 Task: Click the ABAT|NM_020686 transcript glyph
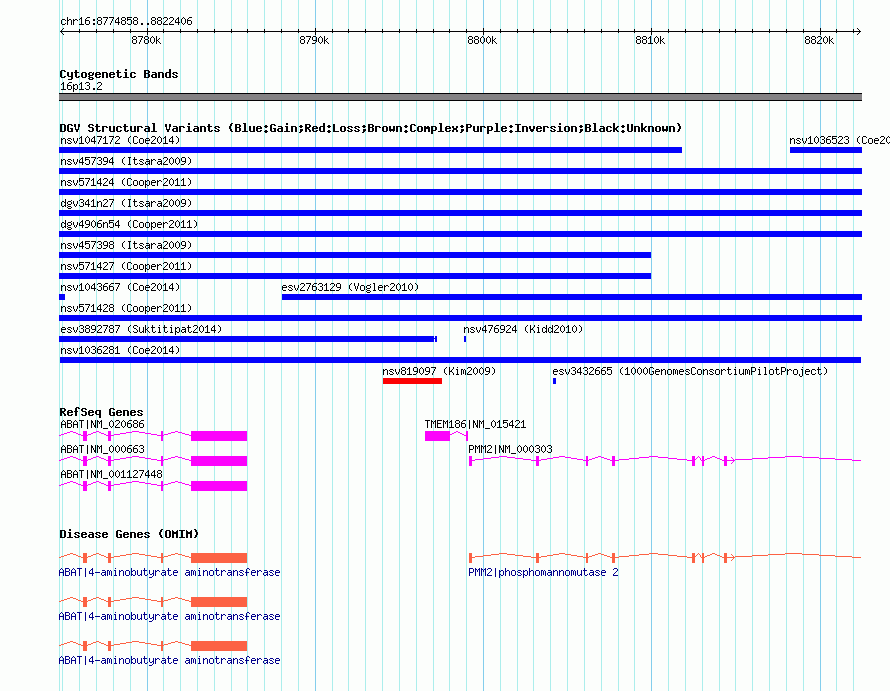coord(153,435)
